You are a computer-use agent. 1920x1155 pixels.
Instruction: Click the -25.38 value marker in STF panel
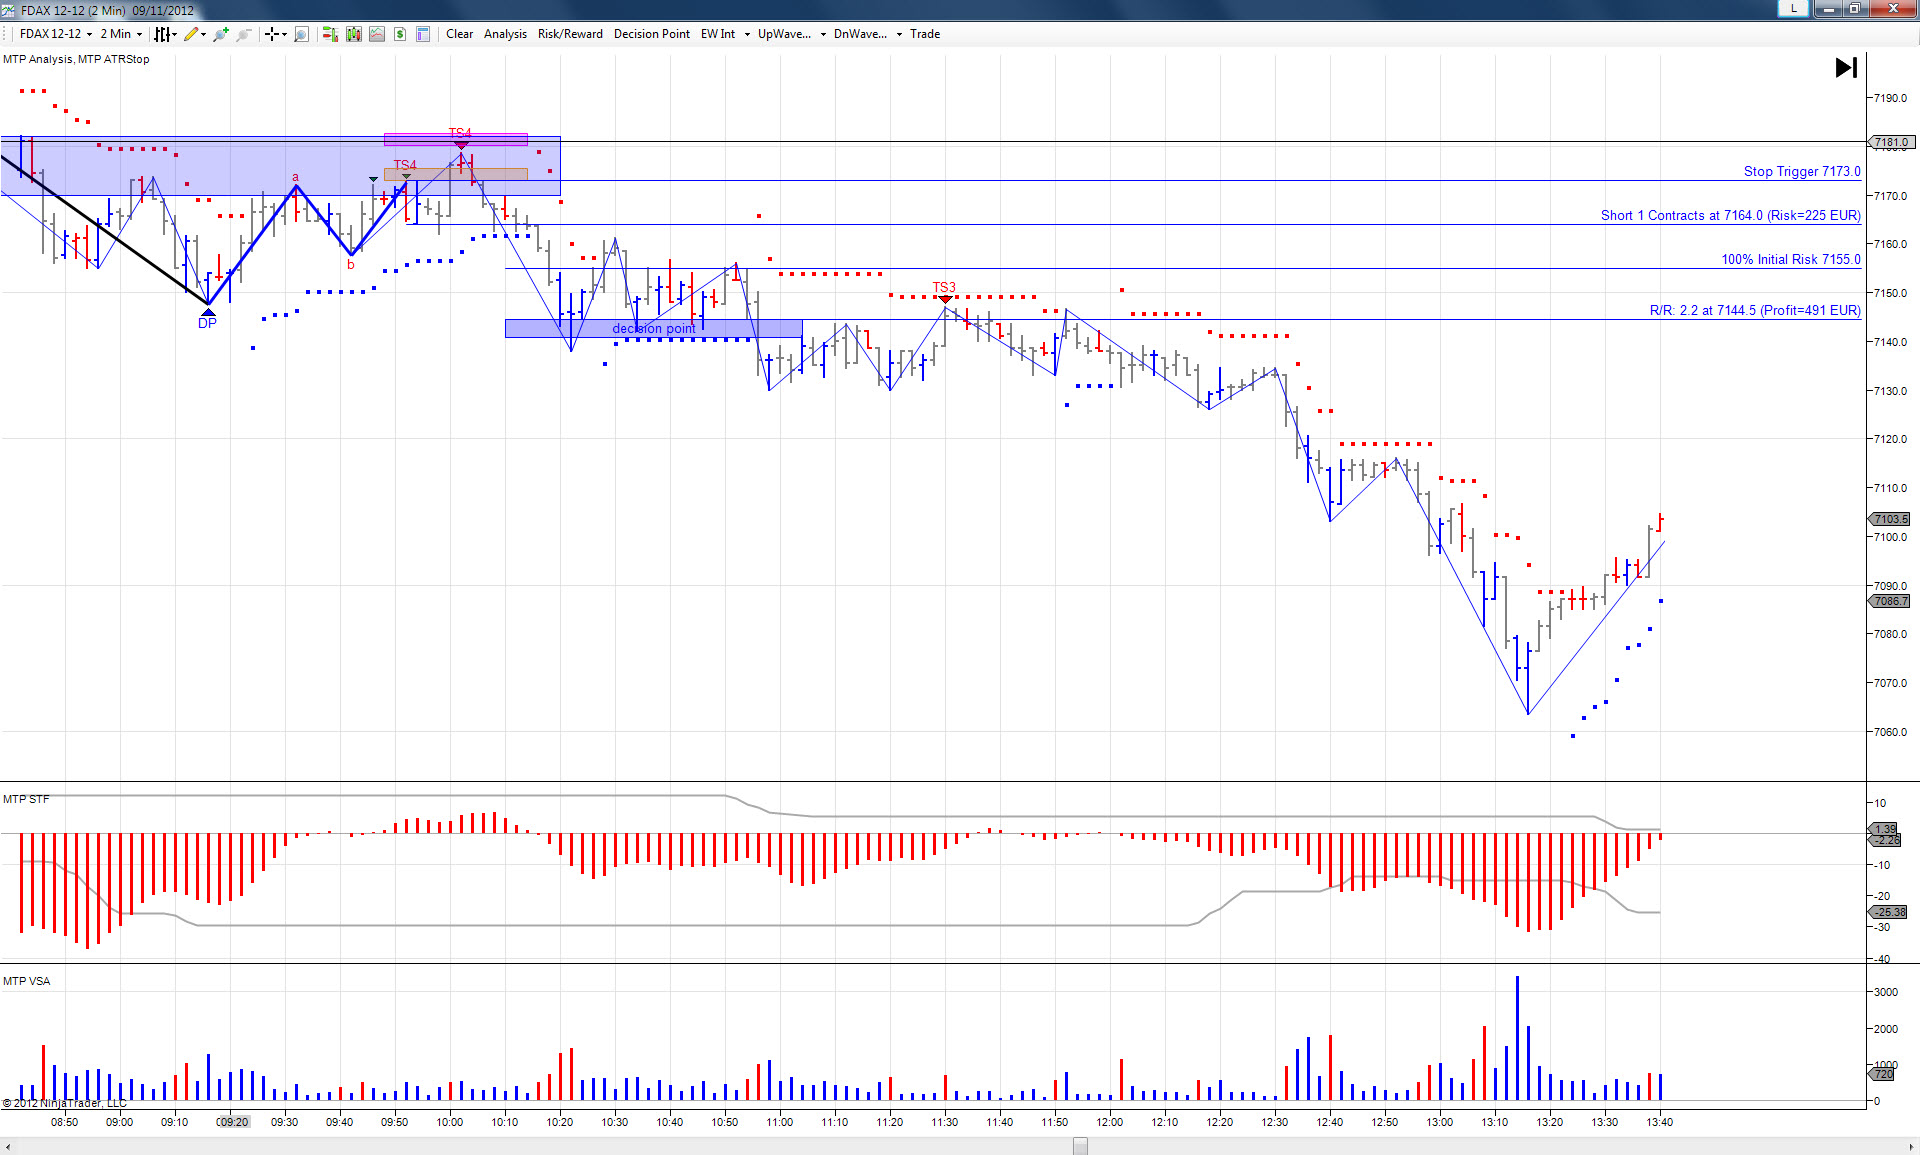1889,912
